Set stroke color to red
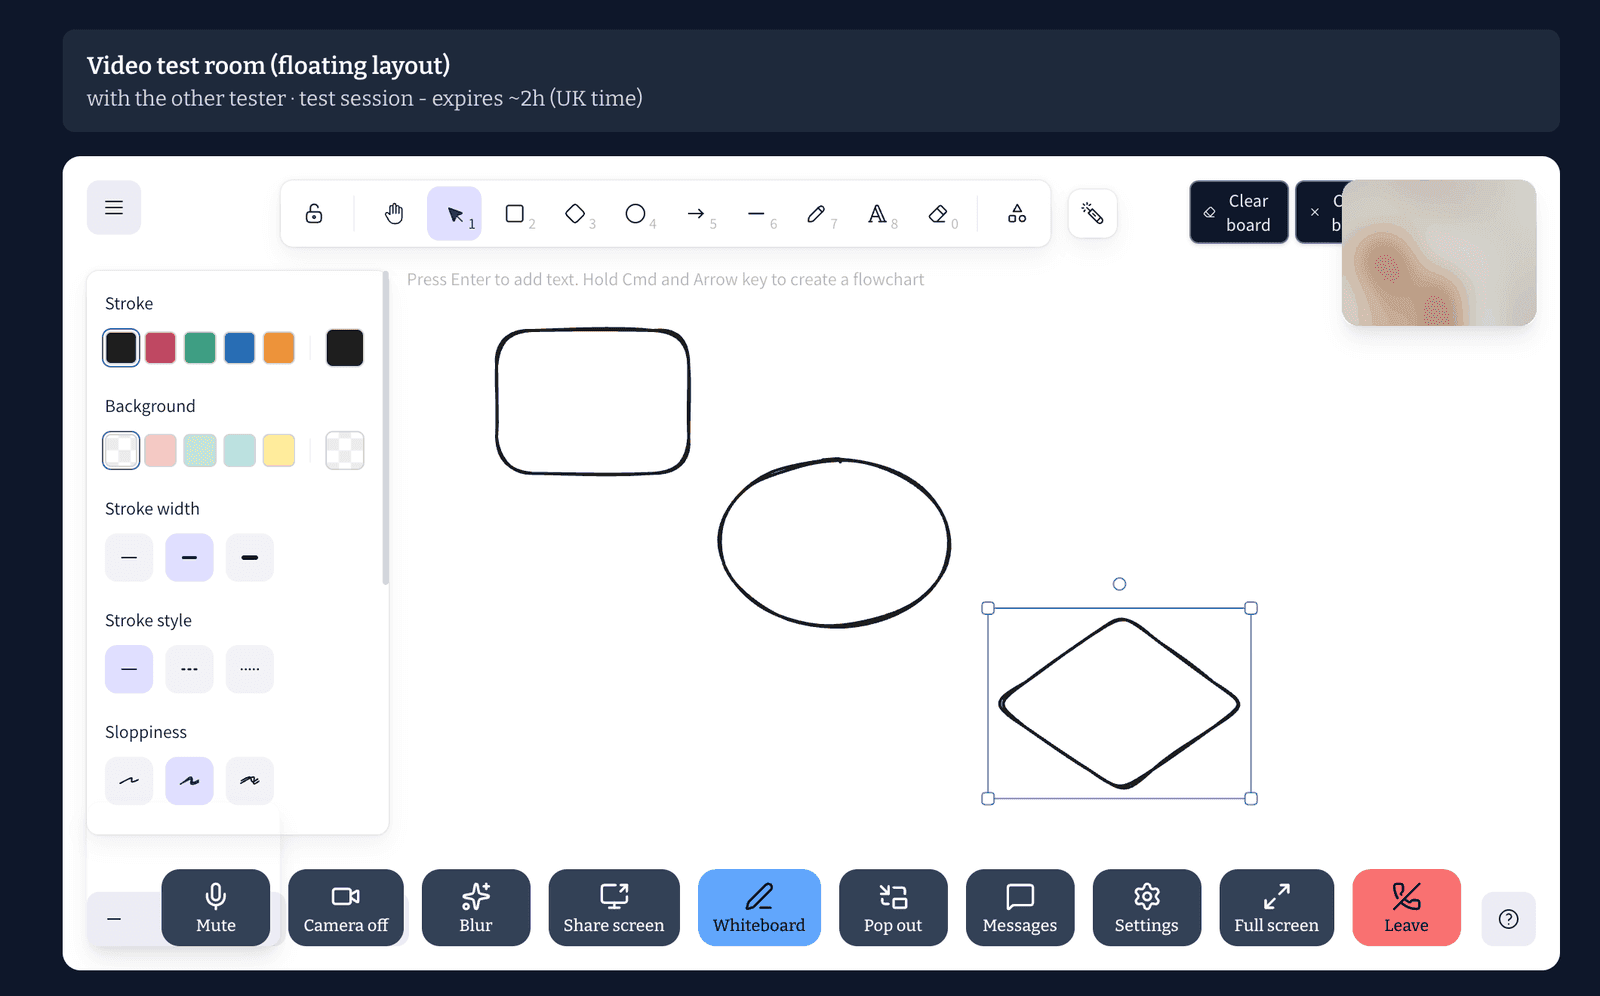Viewport: 1600px width, 996px height. click(160, 348)
